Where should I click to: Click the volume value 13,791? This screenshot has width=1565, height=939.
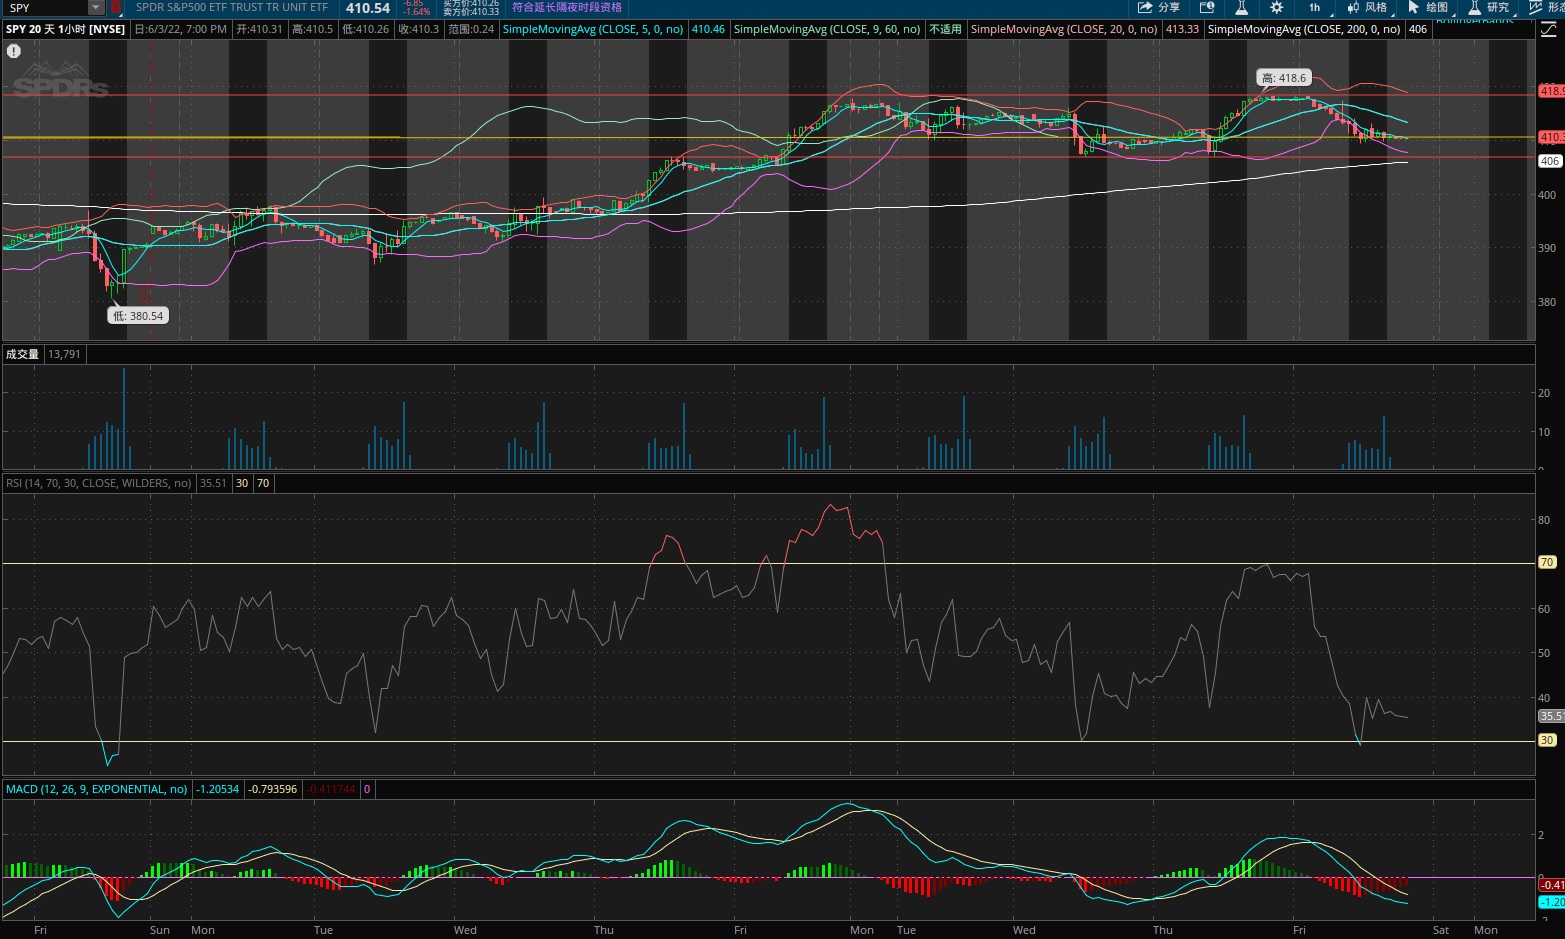pos(65,354)
